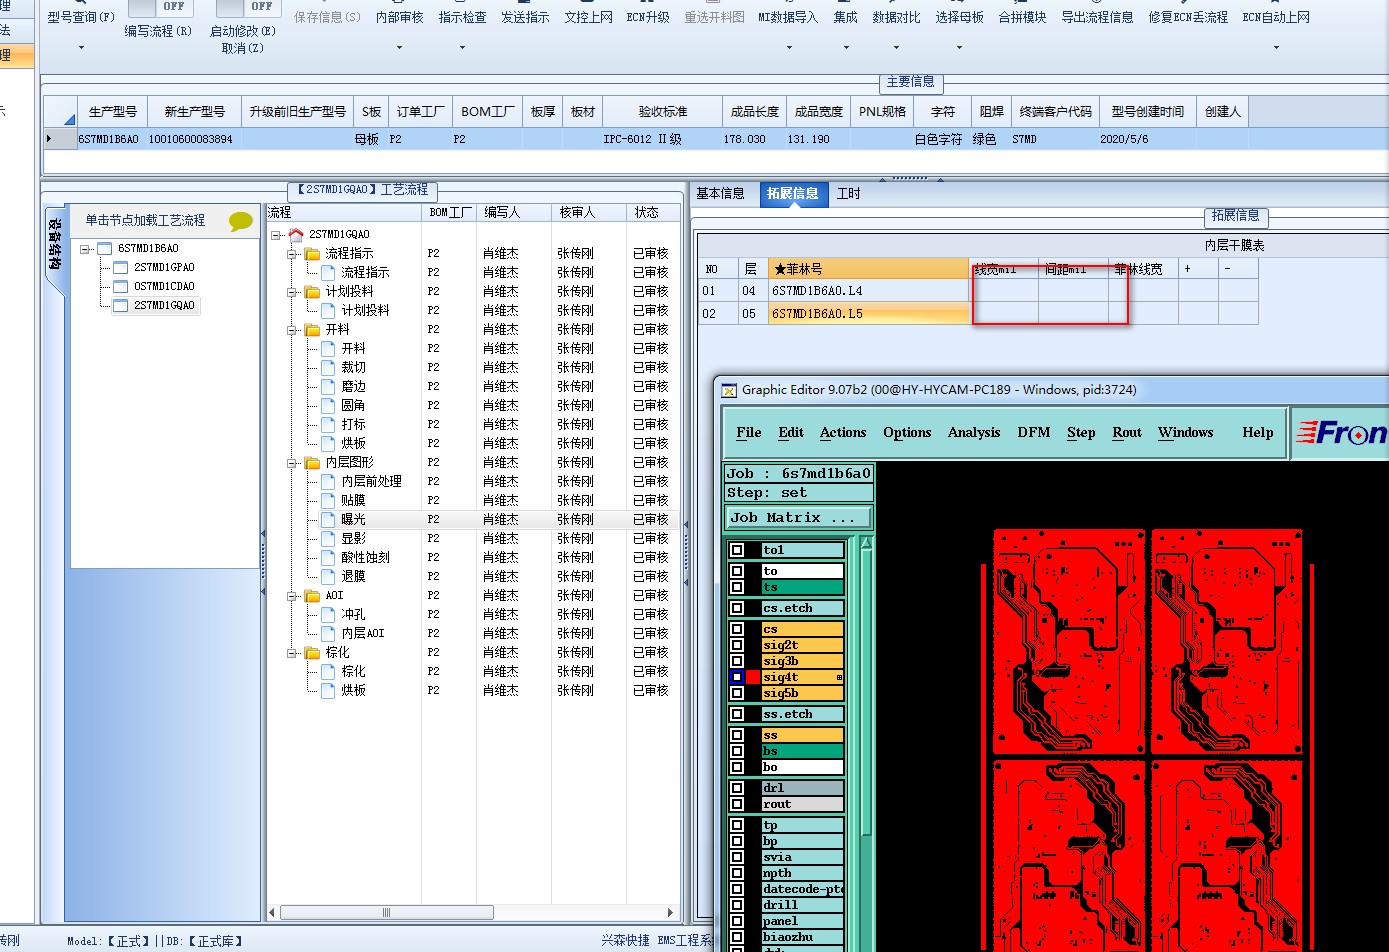Click the process tree horizontal scrollbar thumb
Screen dimensions: 1389x952
(387, 912)
